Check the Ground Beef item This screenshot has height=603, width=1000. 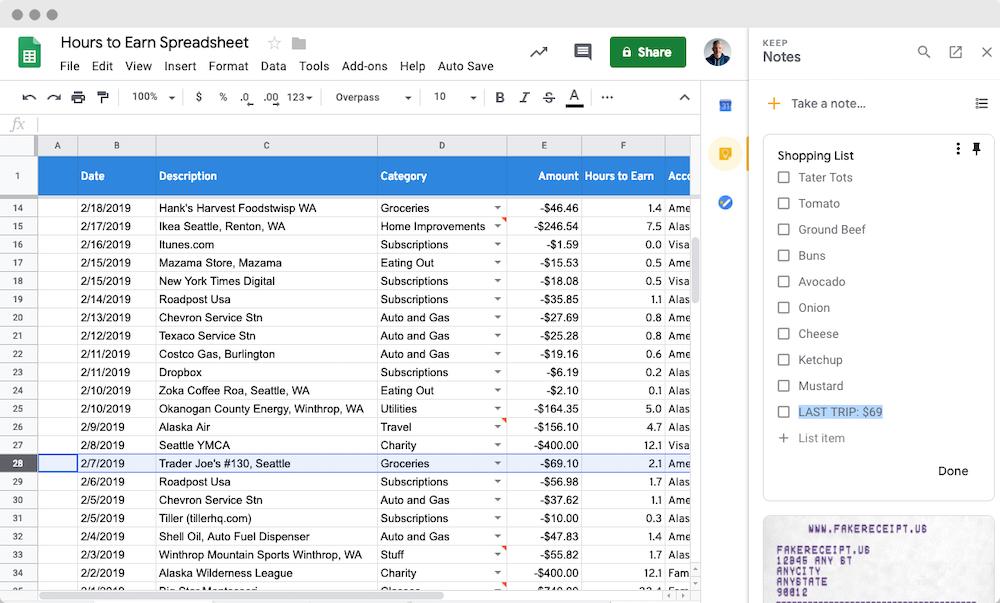[784, 229]
